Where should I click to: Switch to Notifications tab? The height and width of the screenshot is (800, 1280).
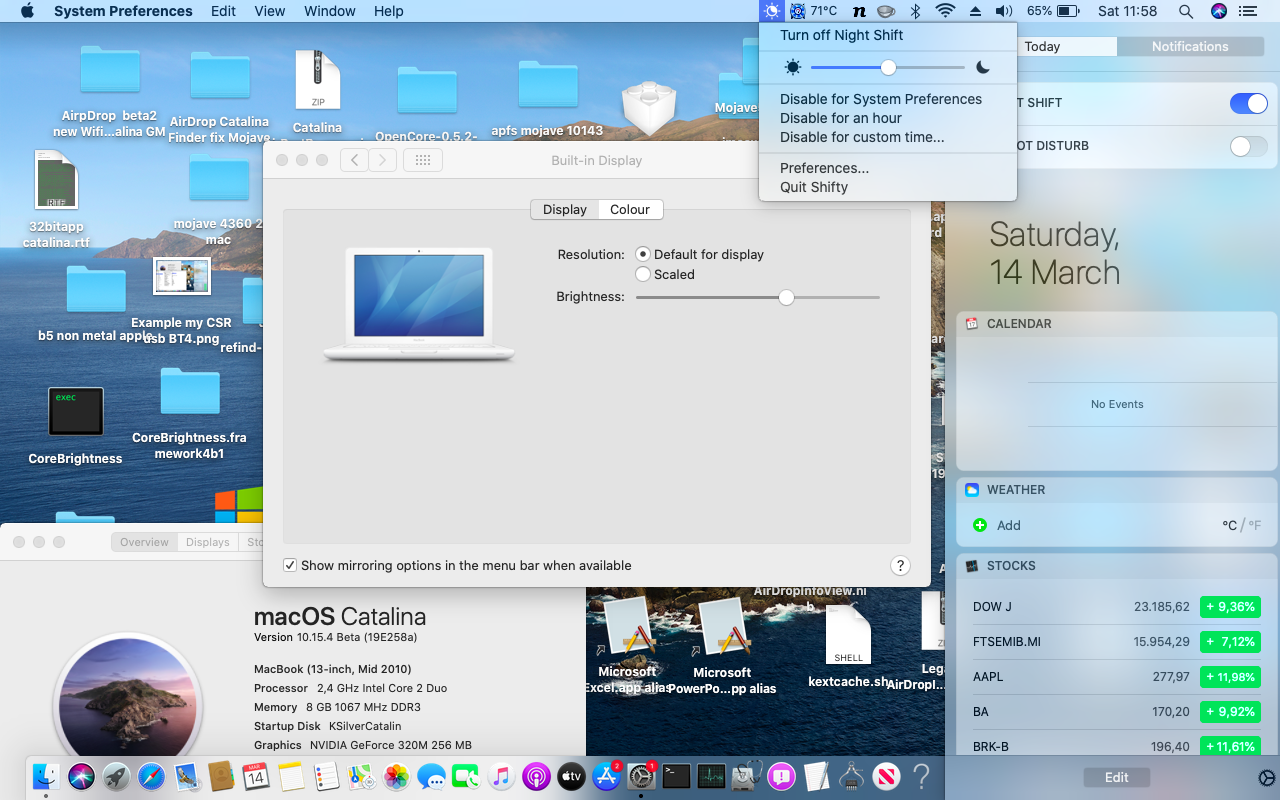click(1190, 46)
